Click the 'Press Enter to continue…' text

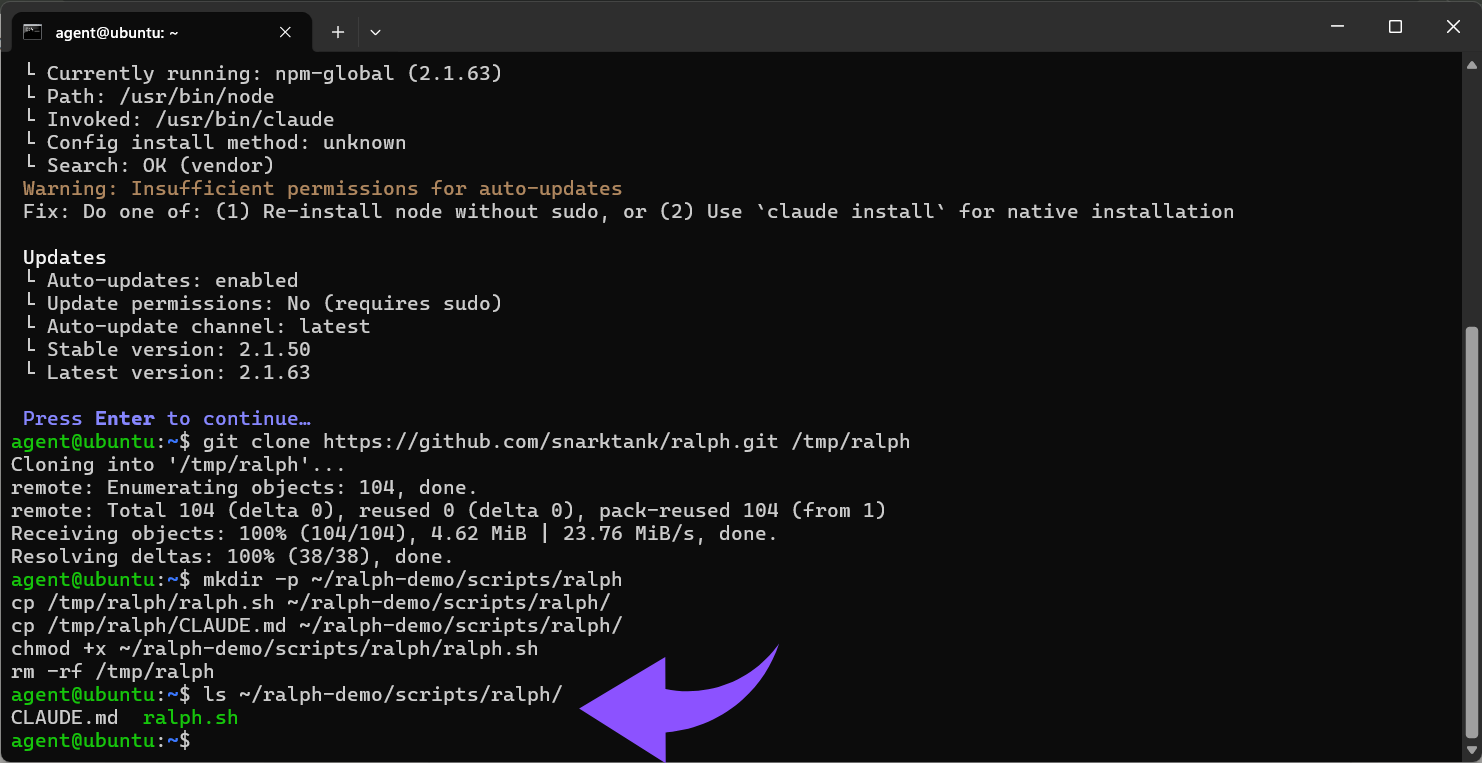[166, 418]
